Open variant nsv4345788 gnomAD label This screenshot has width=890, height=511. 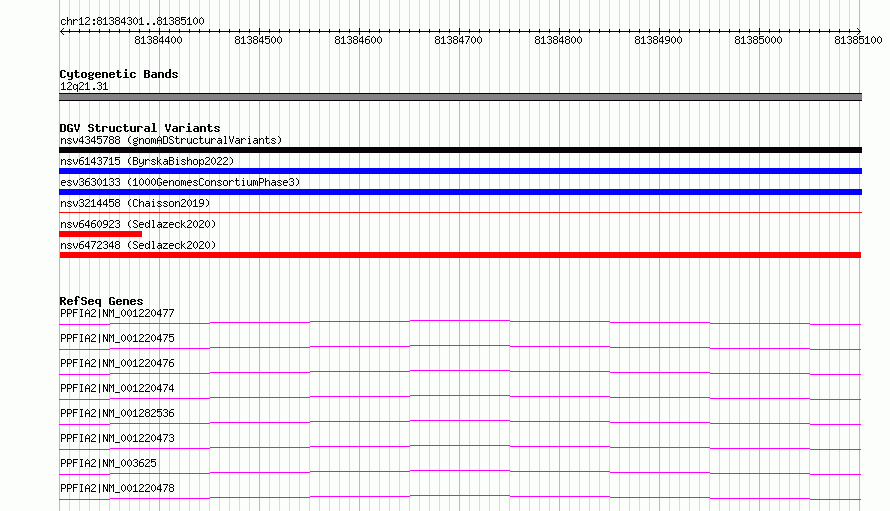(x=171, y=140)
